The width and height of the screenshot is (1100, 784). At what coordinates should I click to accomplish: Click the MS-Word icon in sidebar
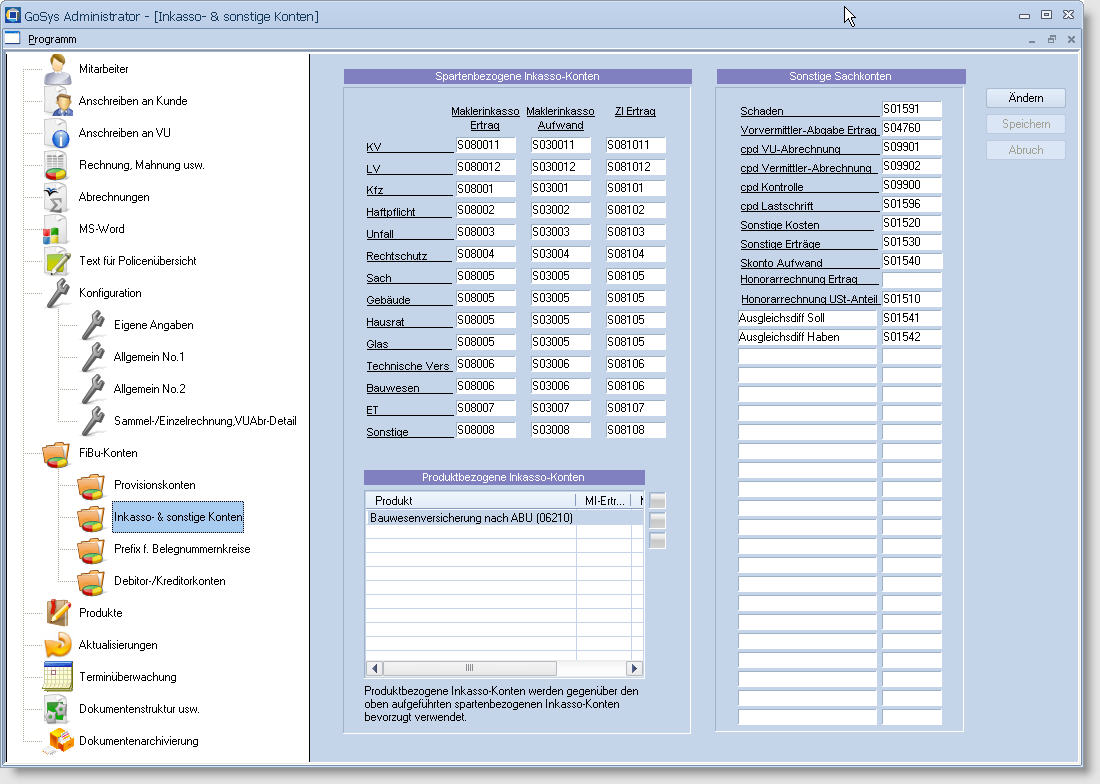[57, 230]
